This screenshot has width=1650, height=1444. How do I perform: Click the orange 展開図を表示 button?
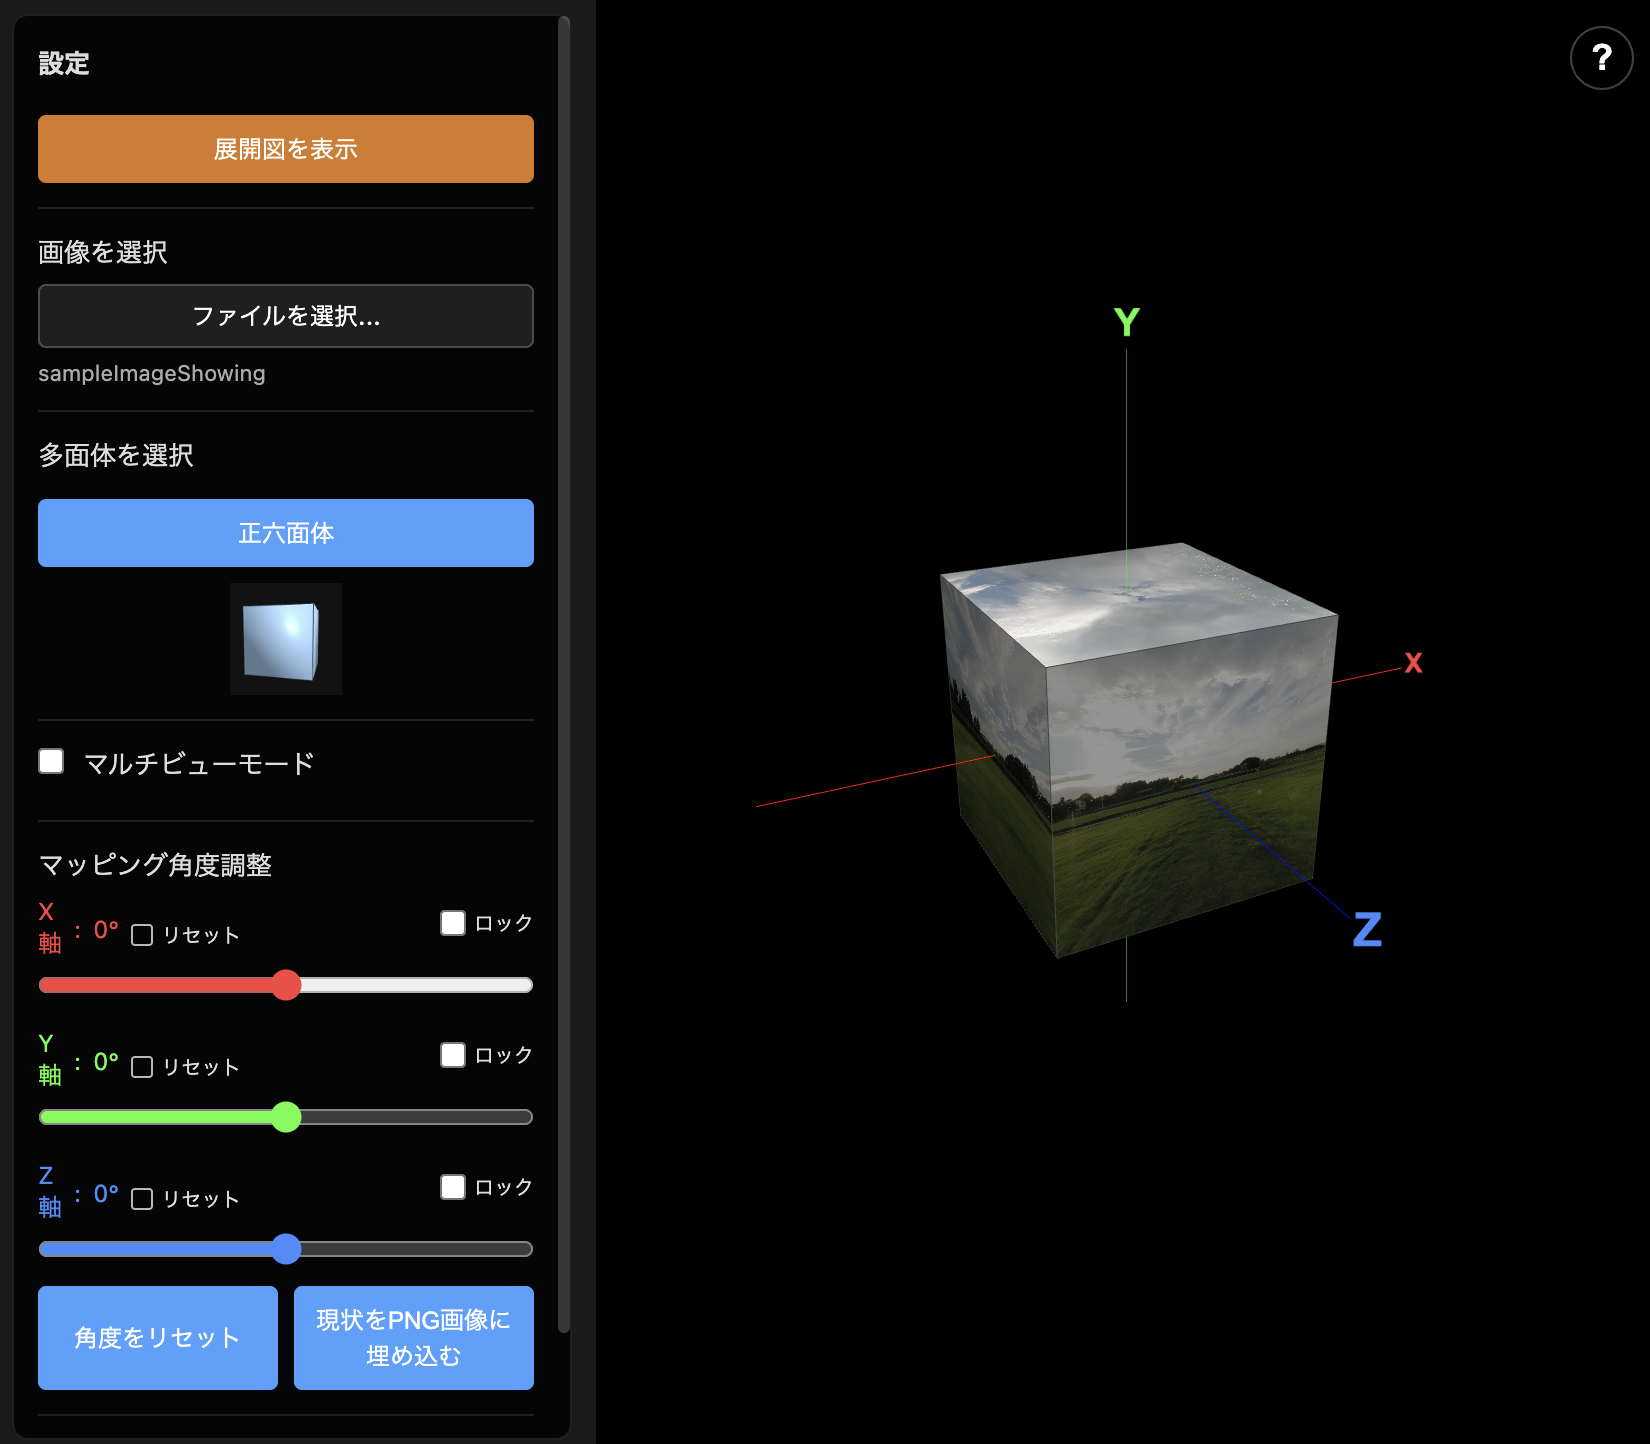click(x=285, y=149)
